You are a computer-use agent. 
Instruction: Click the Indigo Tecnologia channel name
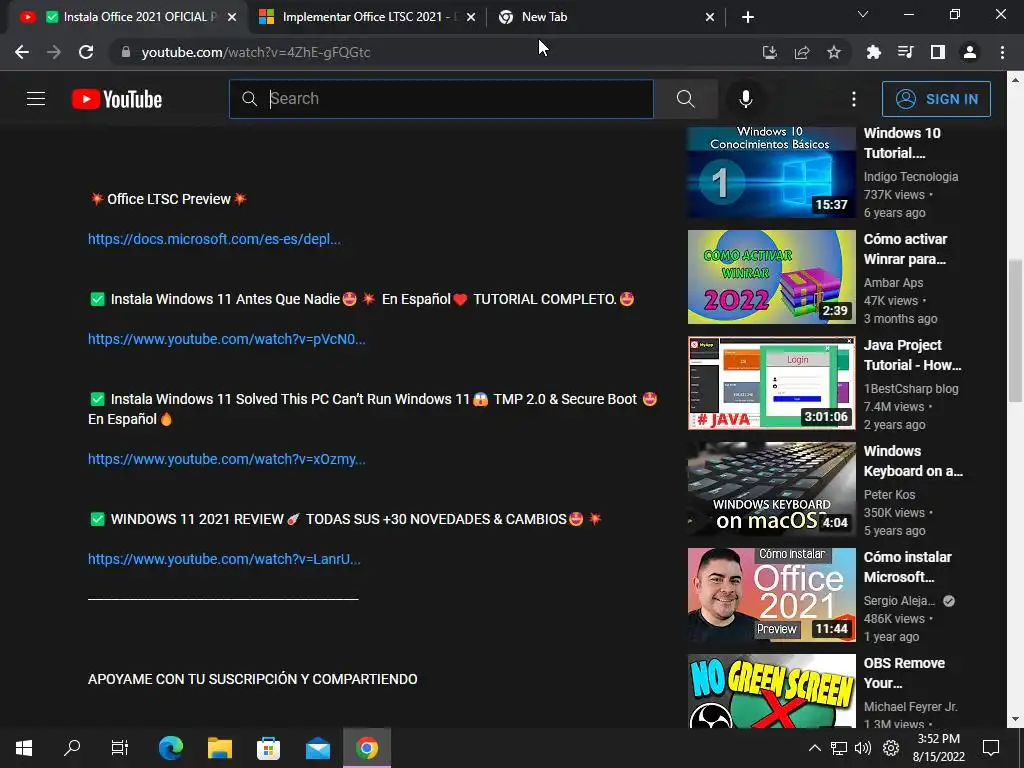tap(910, 176)
